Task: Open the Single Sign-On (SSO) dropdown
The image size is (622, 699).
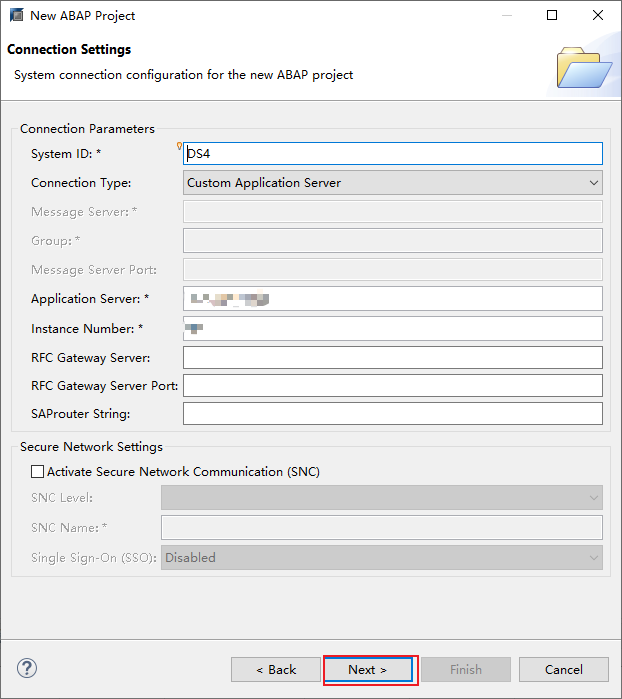Action: (382, 557)
